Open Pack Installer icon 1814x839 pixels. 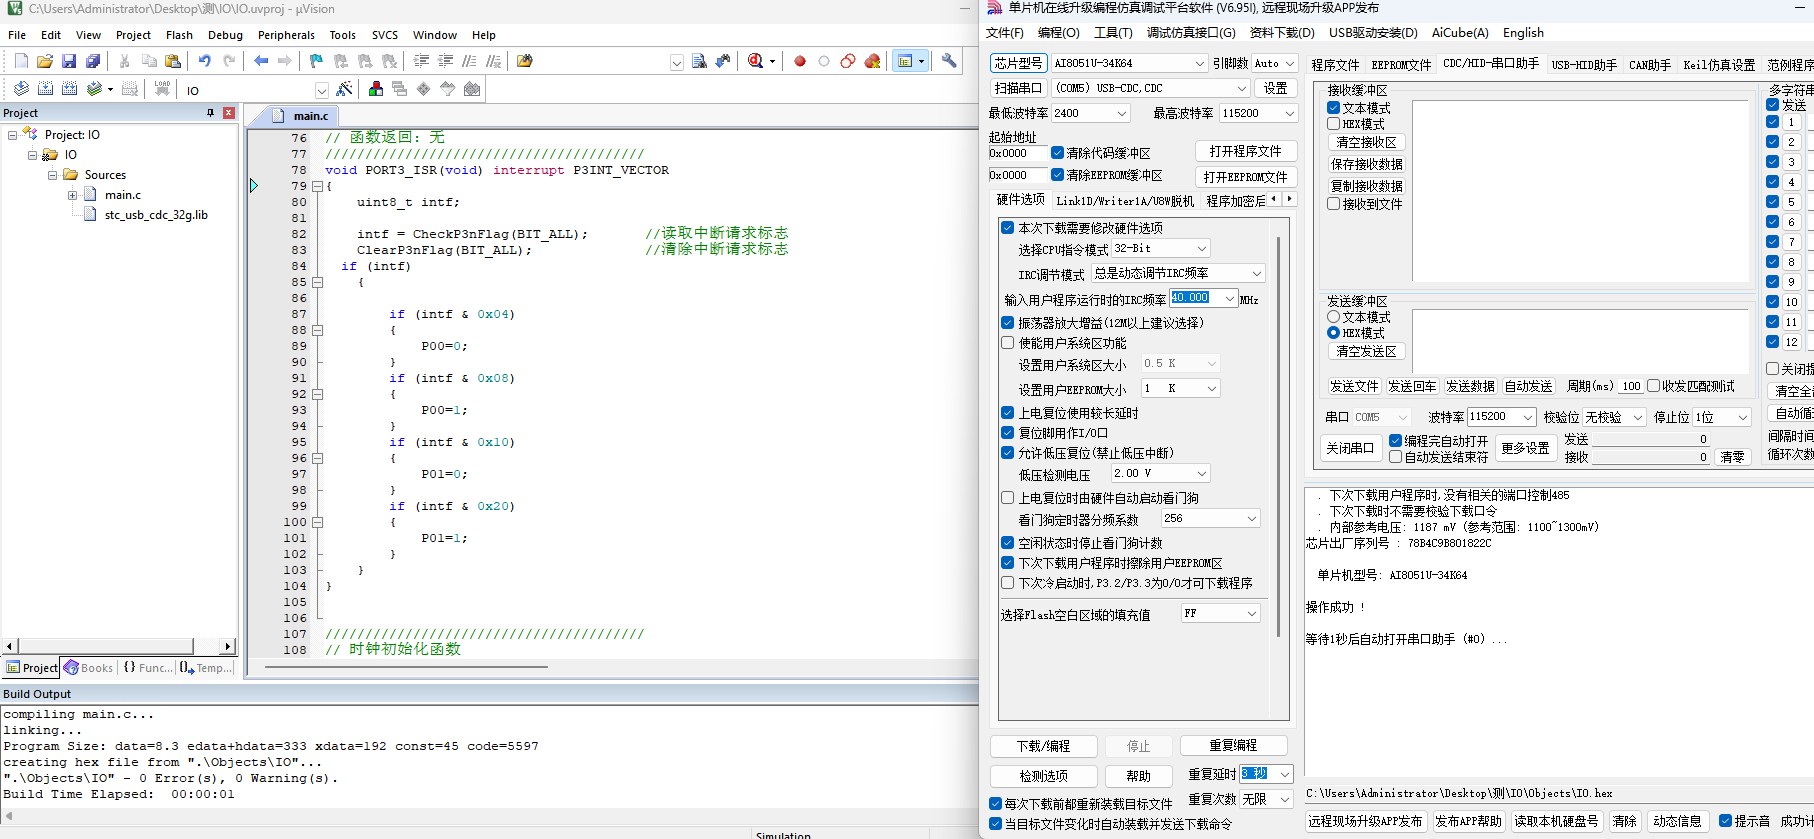pyautogui.click(x=472, y=89)
